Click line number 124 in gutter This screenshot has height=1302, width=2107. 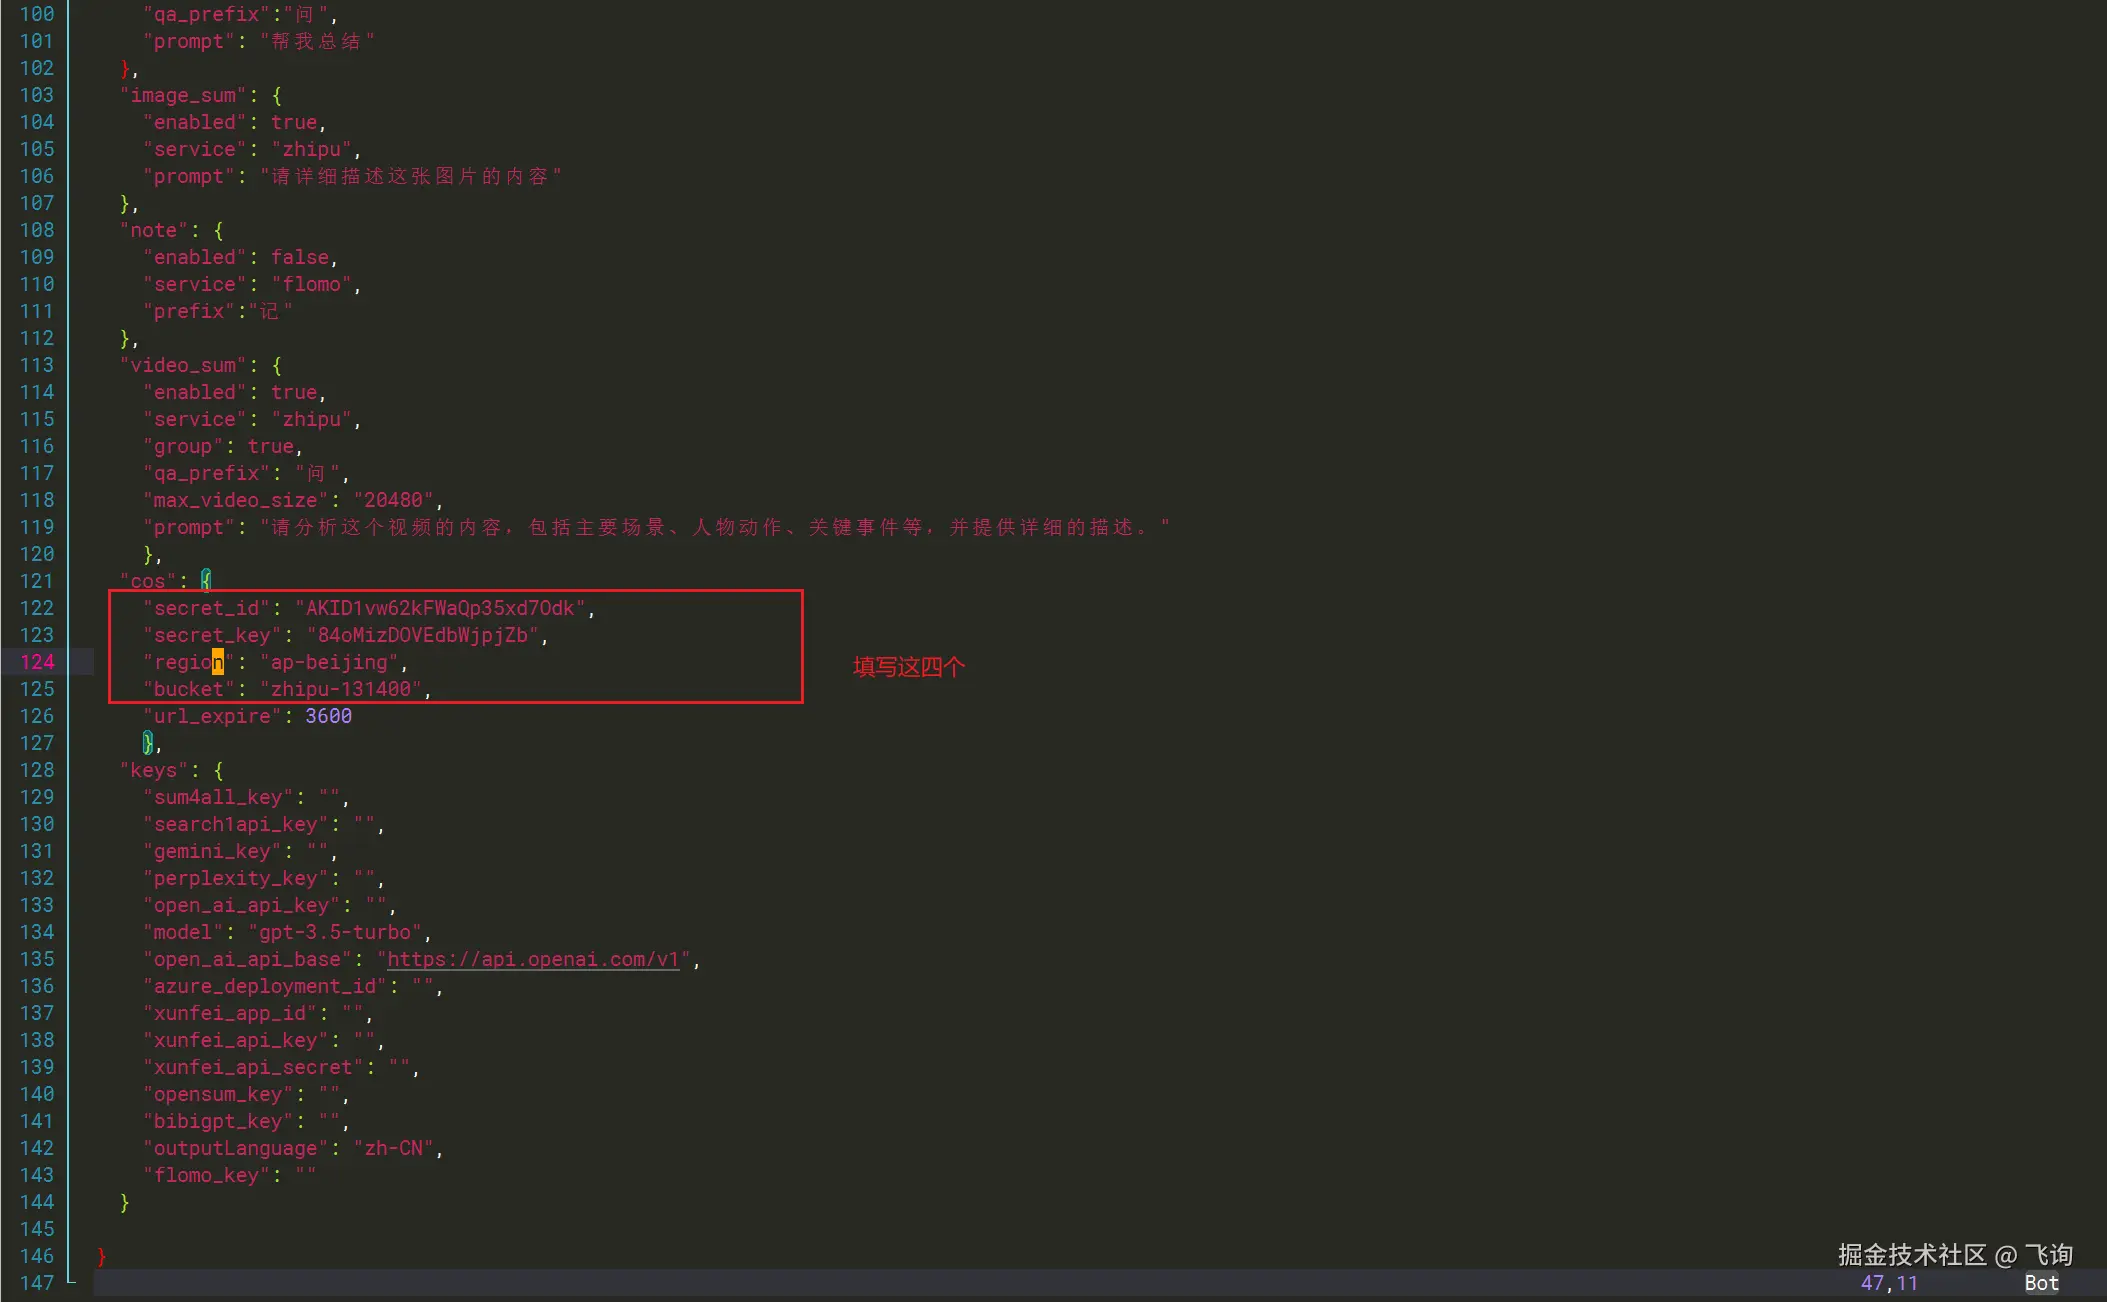tap(37, 662)
